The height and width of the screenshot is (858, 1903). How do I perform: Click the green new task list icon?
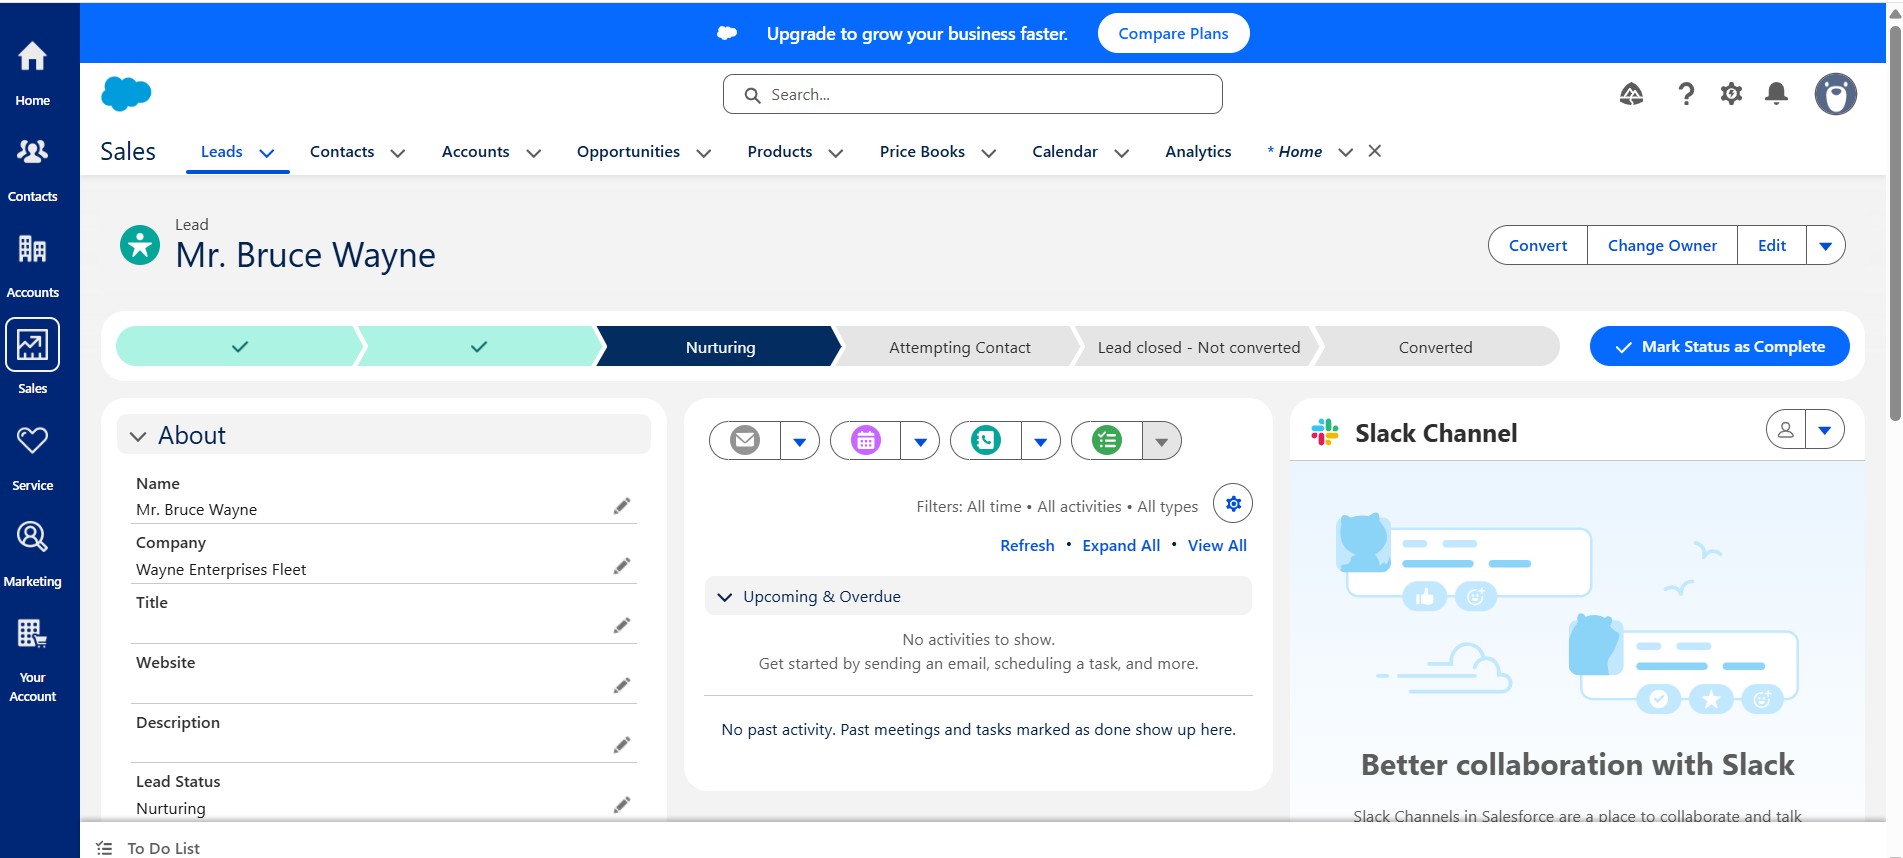(1107, 440)
